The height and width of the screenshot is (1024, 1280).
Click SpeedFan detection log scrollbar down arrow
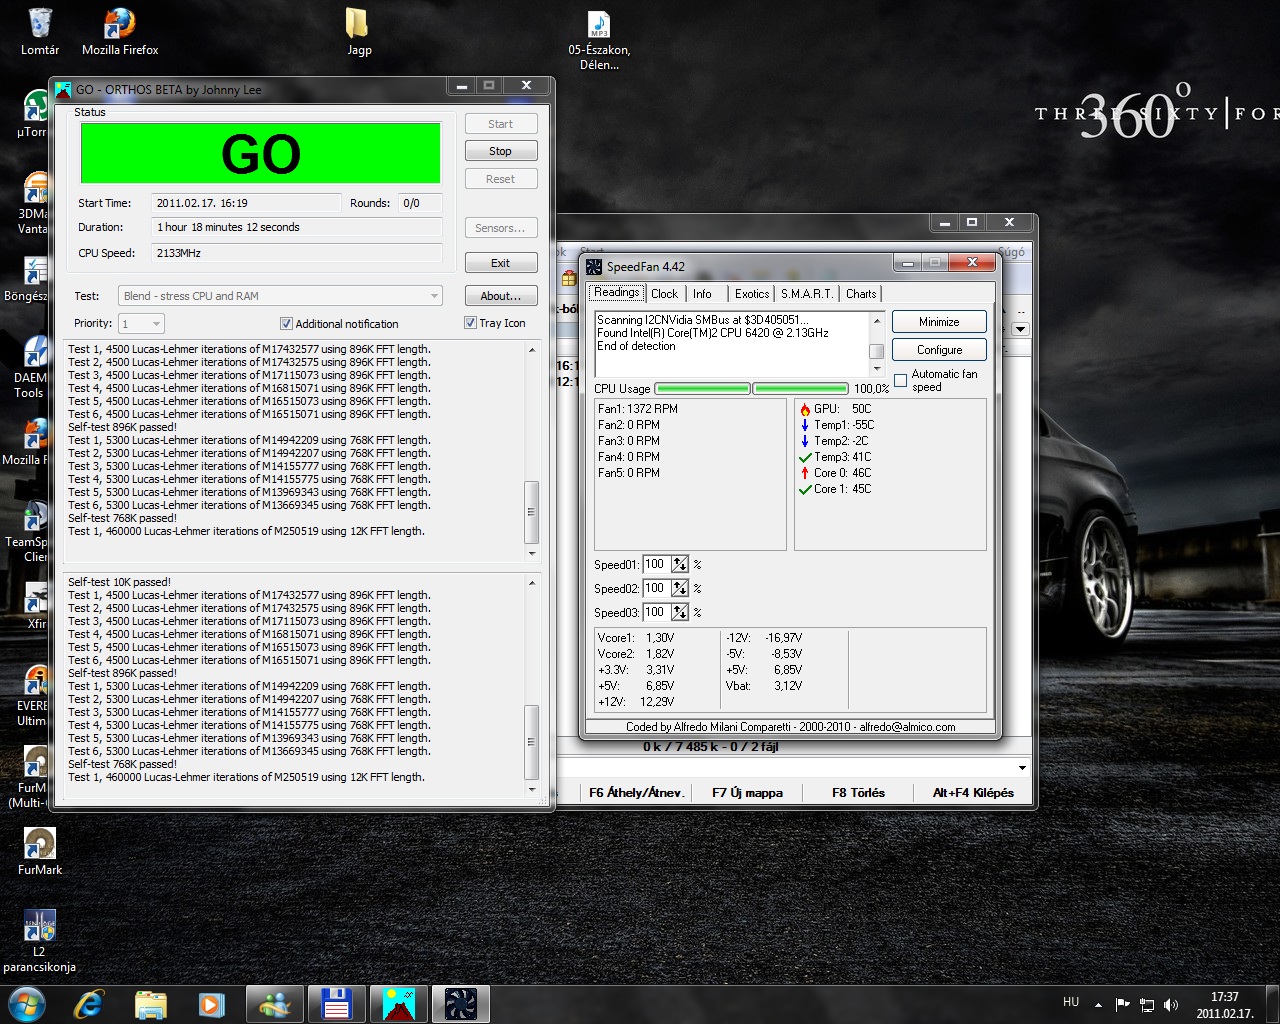877,367
